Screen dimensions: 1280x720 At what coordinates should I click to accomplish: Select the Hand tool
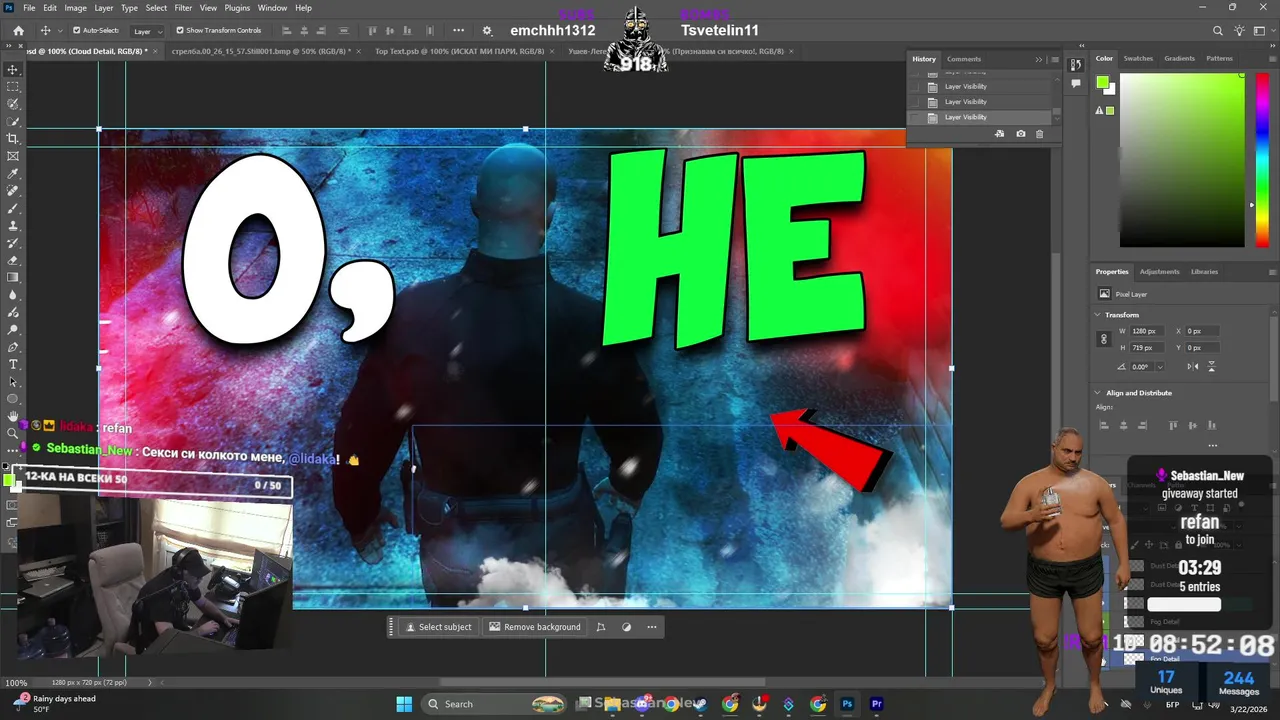[13, 416]
